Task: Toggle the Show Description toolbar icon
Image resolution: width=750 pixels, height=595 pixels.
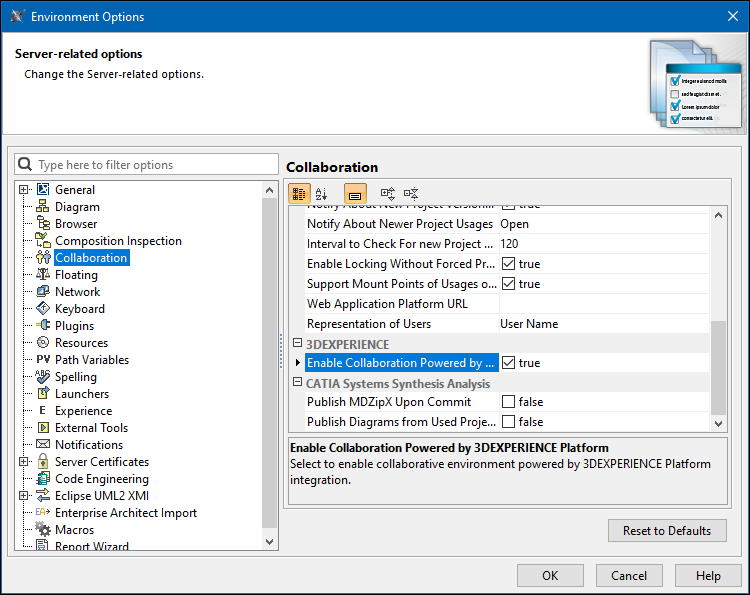Action: (x=355, y=193)
